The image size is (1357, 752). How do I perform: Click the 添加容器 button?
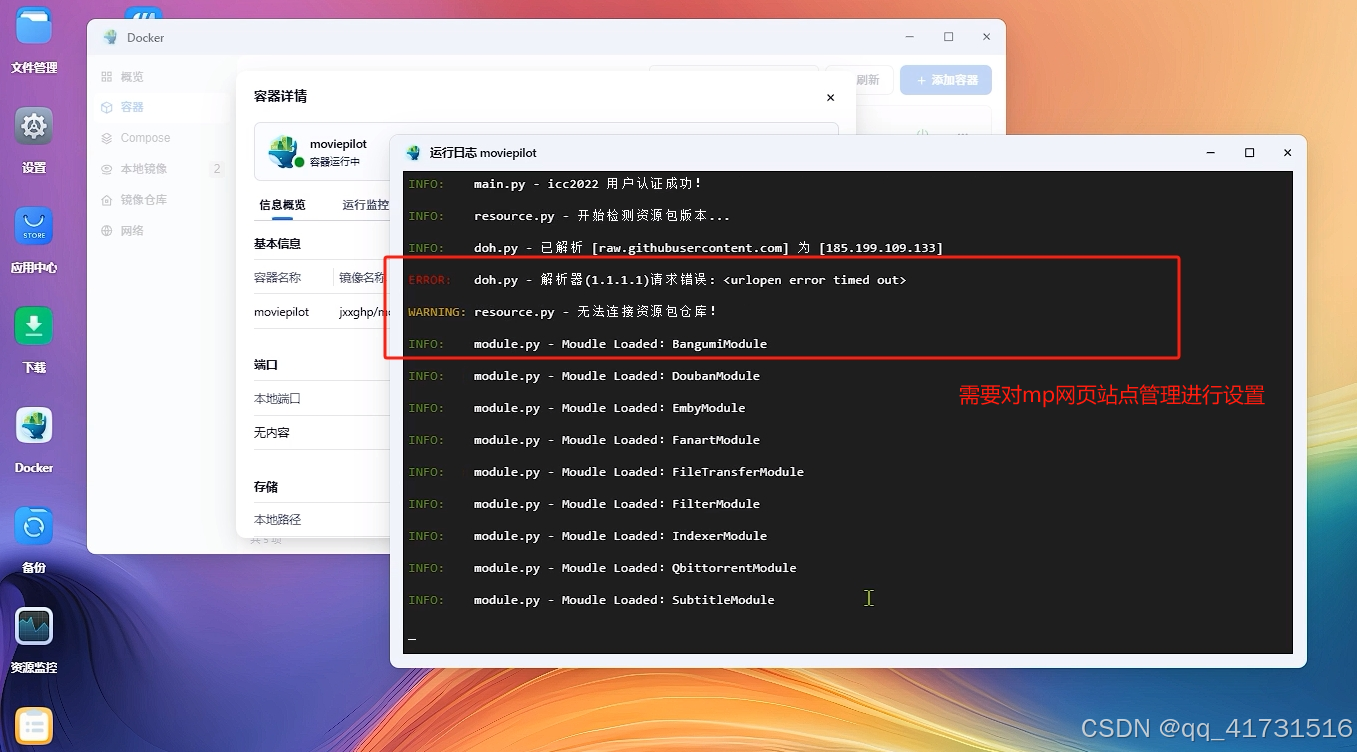[946, 80]
